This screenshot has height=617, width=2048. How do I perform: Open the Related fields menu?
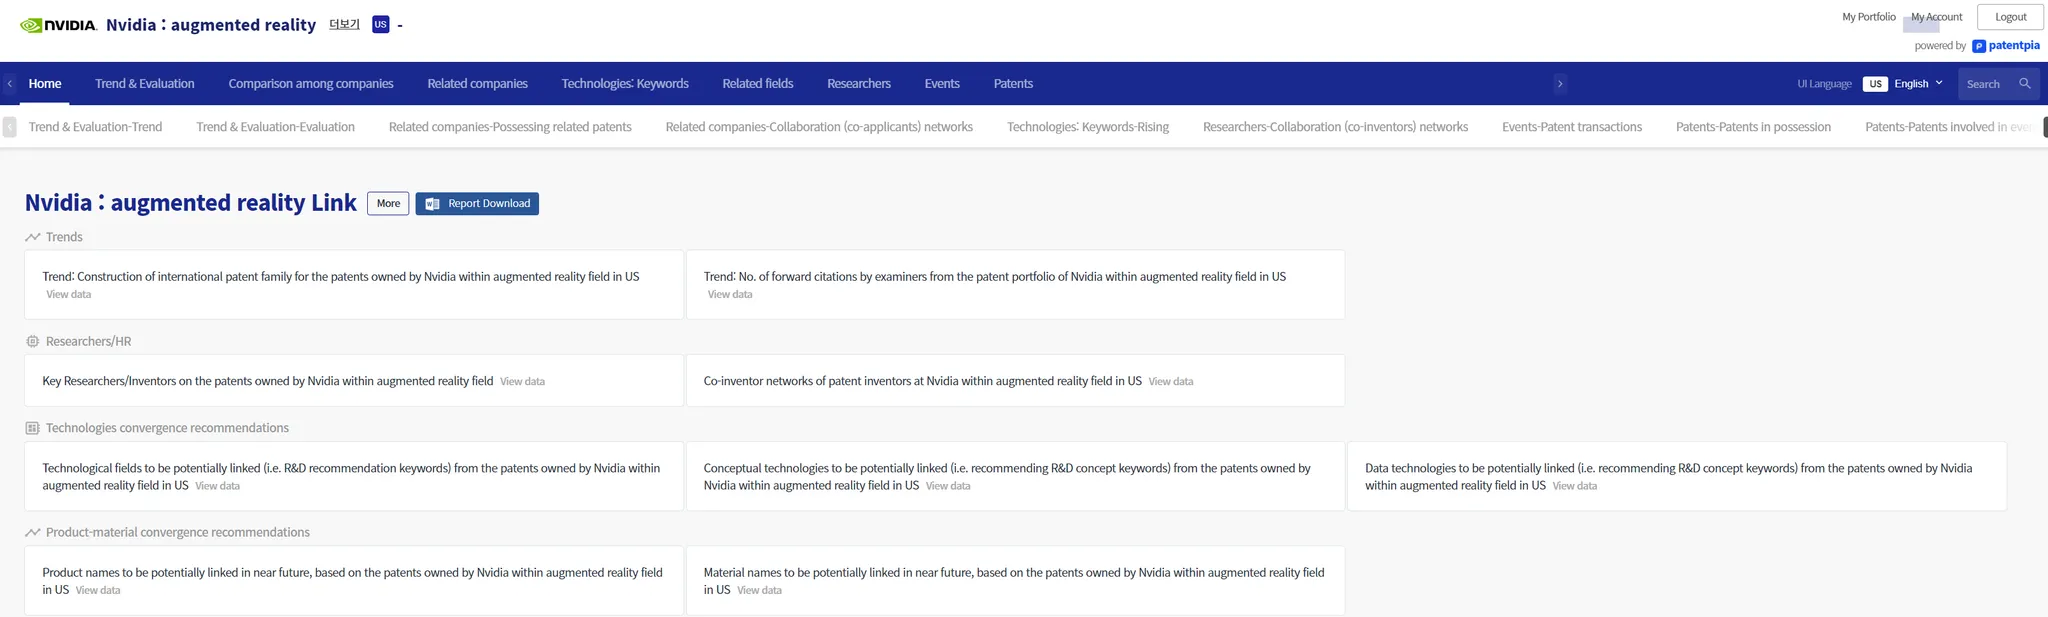click(x=758, y=84)
